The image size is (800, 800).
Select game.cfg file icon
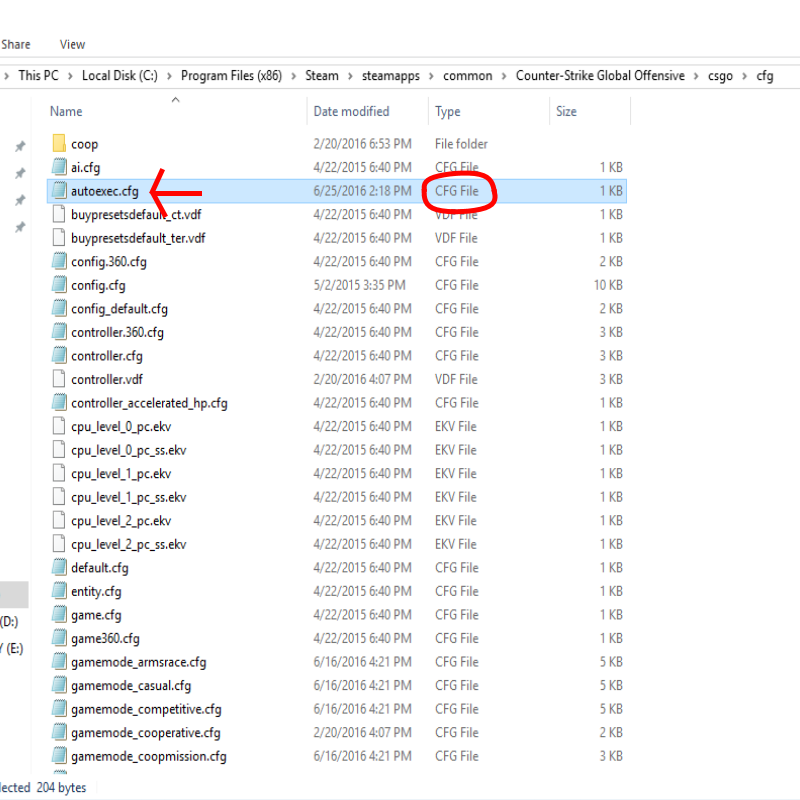coord(59,614)
